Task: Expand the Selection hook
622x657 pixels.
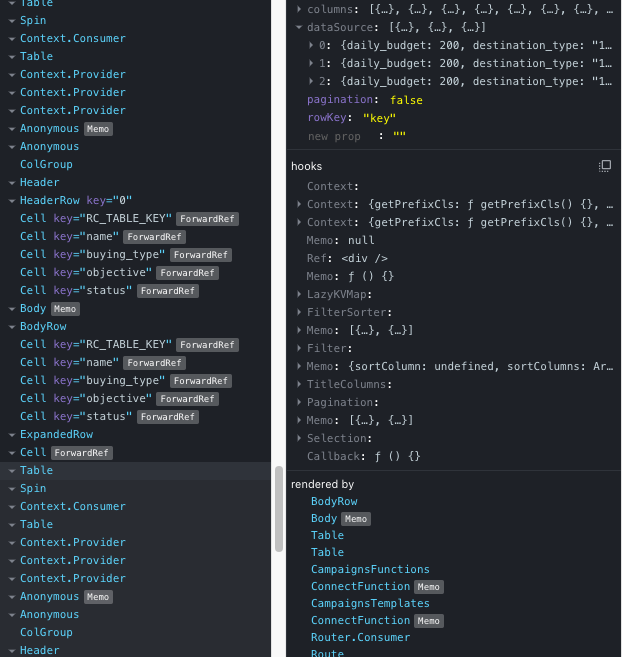Action: [299, 438]
